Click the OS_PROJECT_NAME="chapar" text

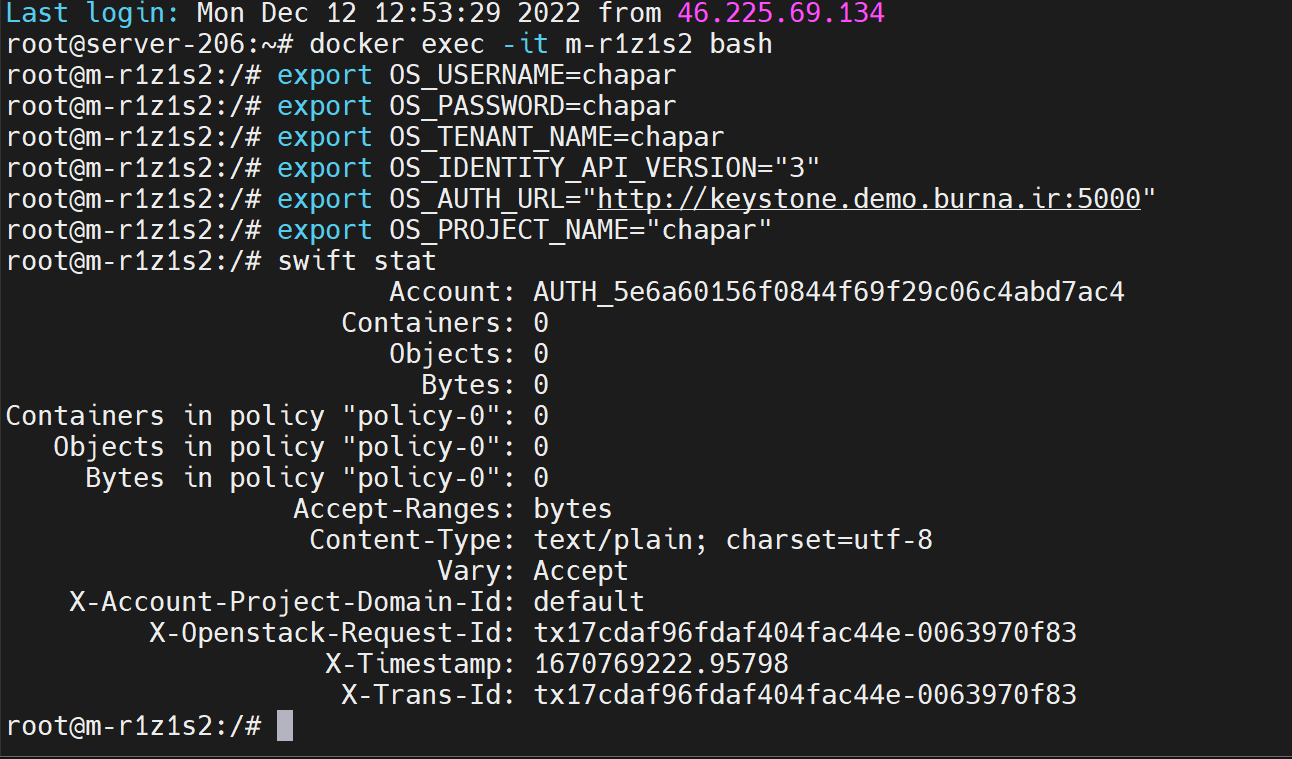(580, 230)
